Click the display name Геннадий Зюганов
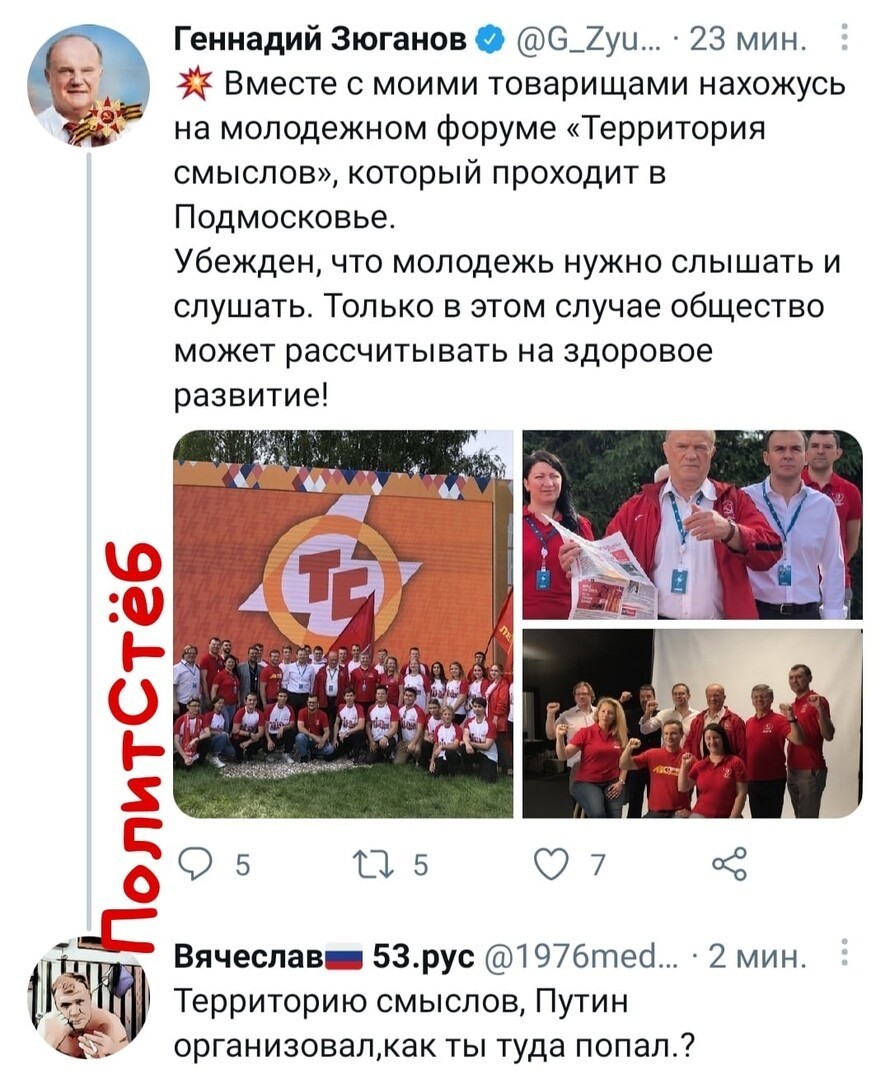890x1080 pixels. [x=320, y=40]
